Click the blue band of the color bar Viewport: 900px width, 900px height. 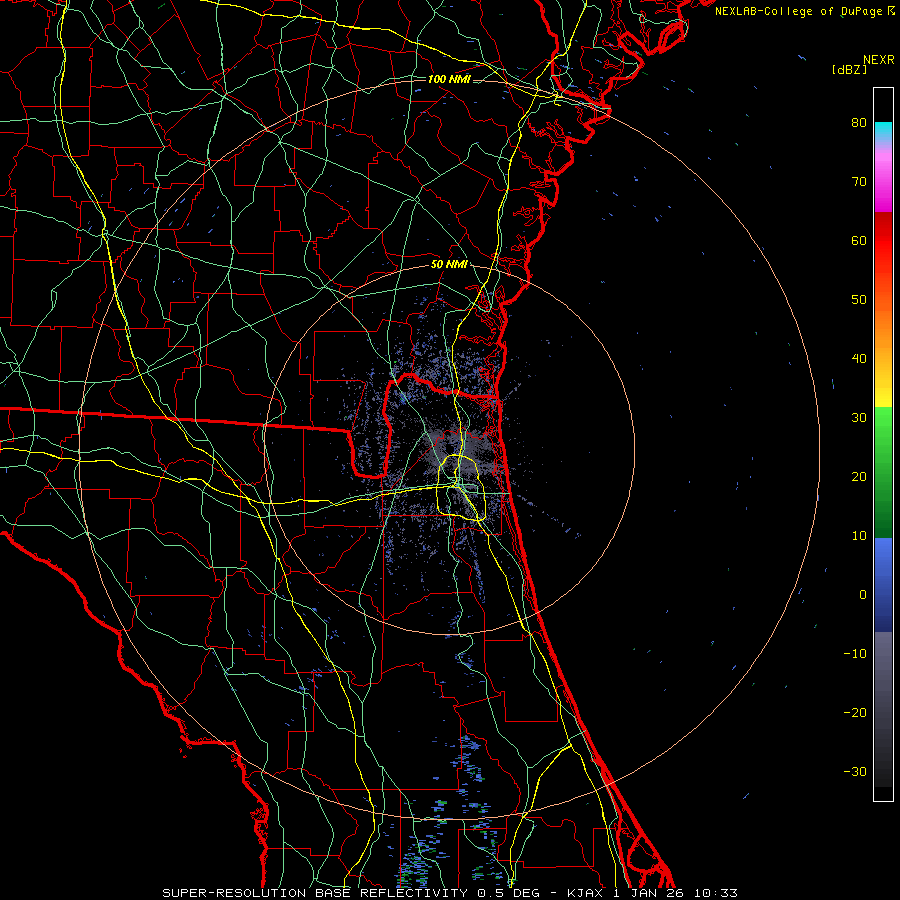[883, 585]
